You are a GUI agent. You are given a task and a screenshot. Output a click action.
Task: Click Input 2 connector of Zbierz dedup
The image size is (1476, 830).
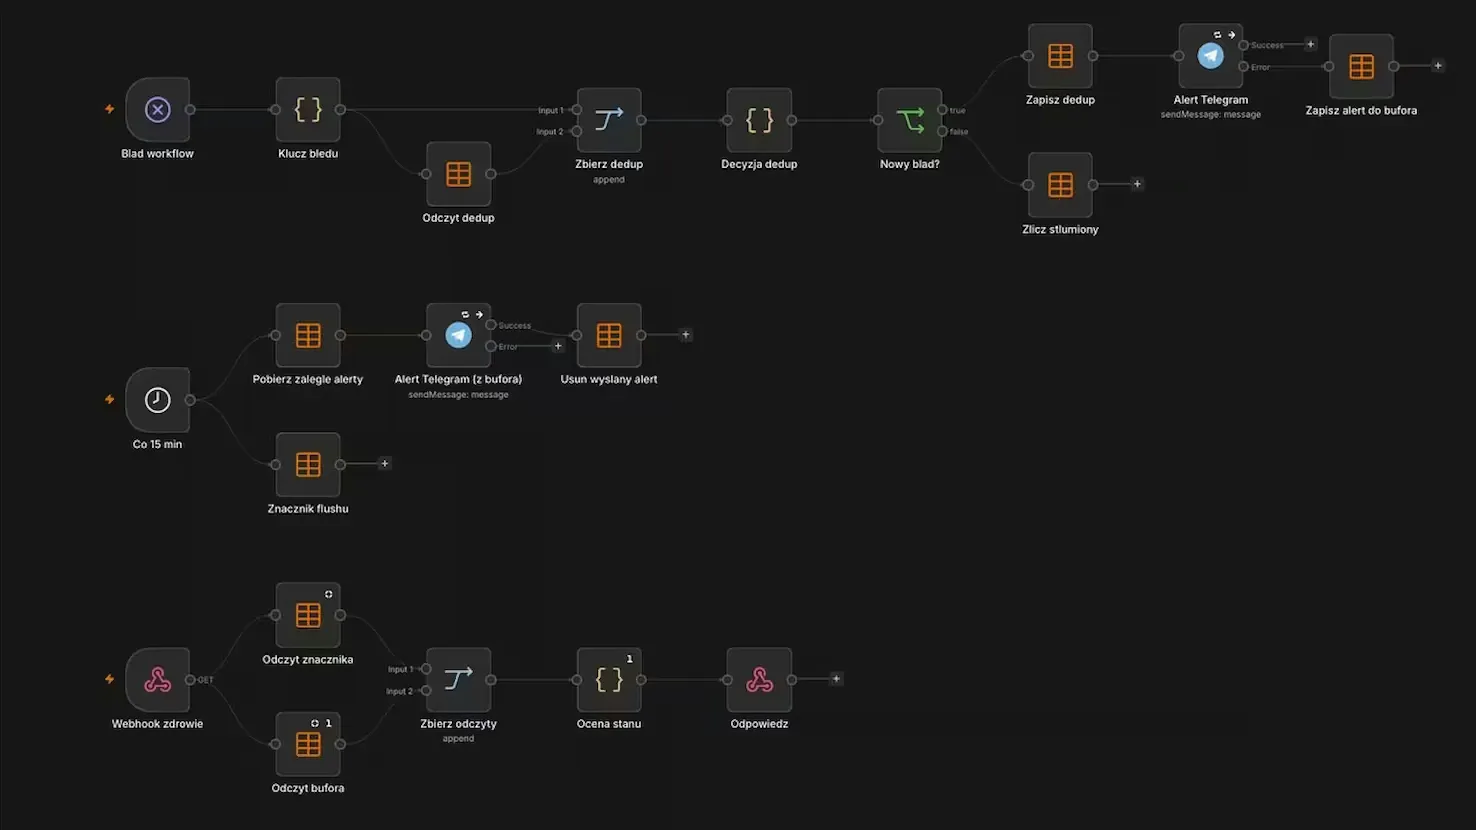point(576,131)
